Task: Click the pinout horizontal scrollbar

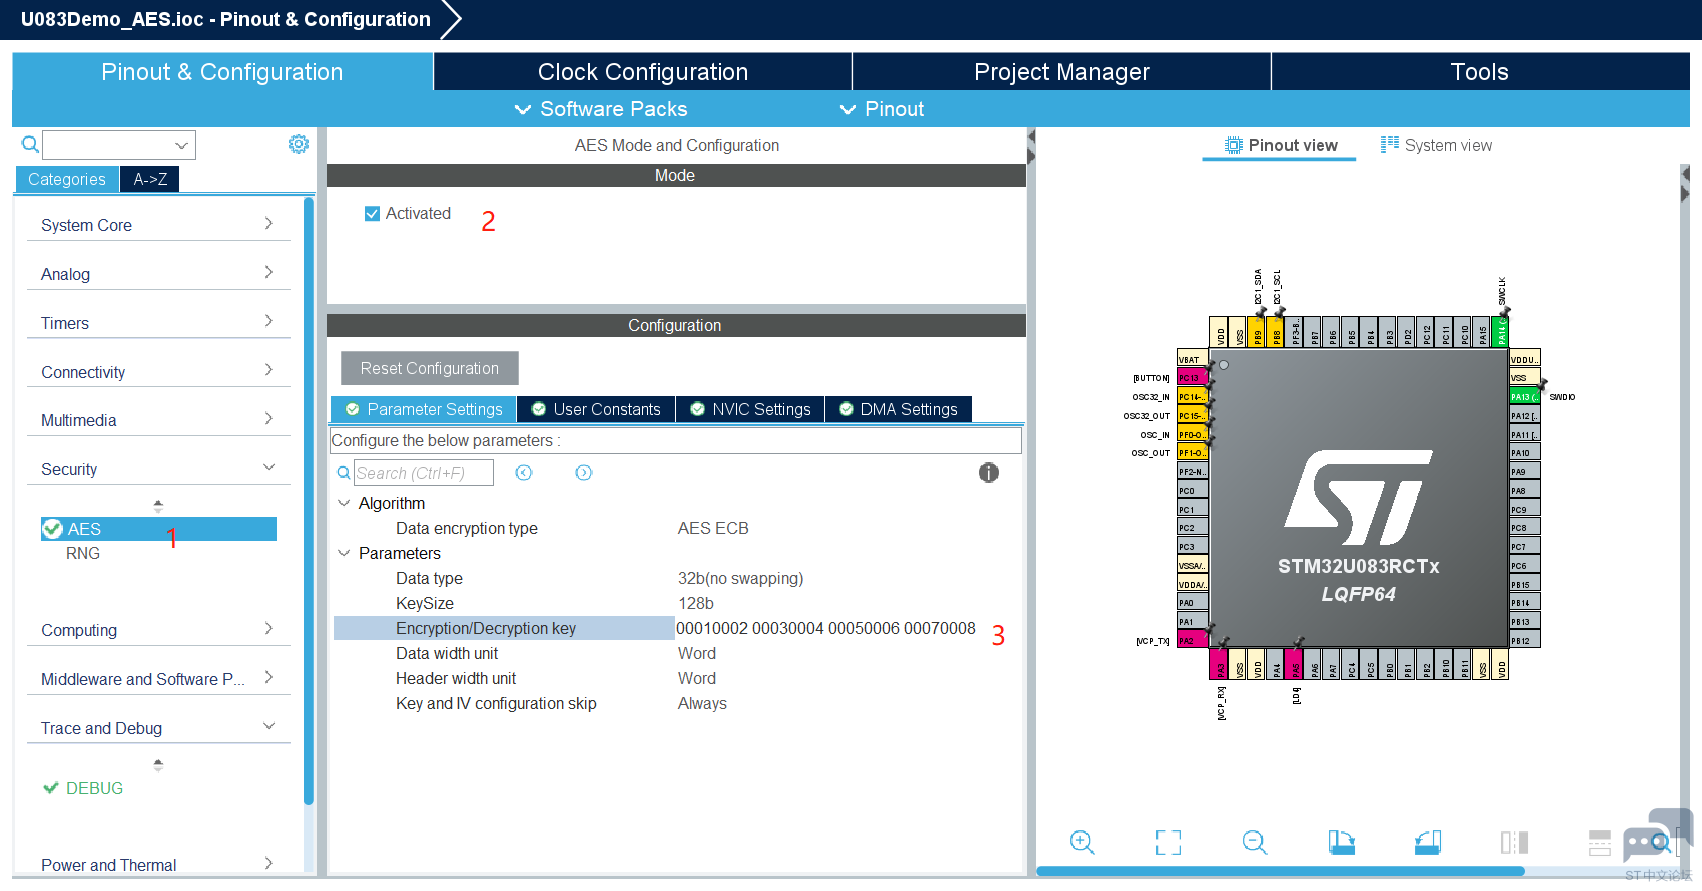Action: 1280,871
